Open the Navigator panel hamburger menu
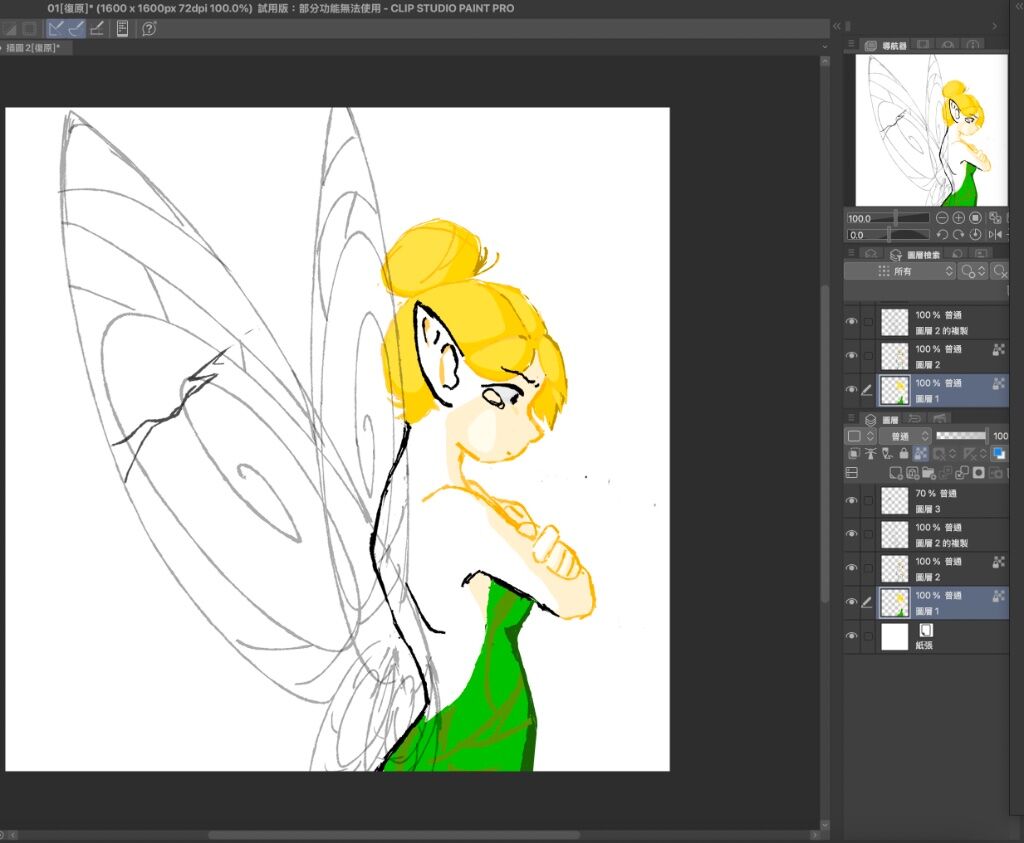1024x843 pixels. pos(851,44)
